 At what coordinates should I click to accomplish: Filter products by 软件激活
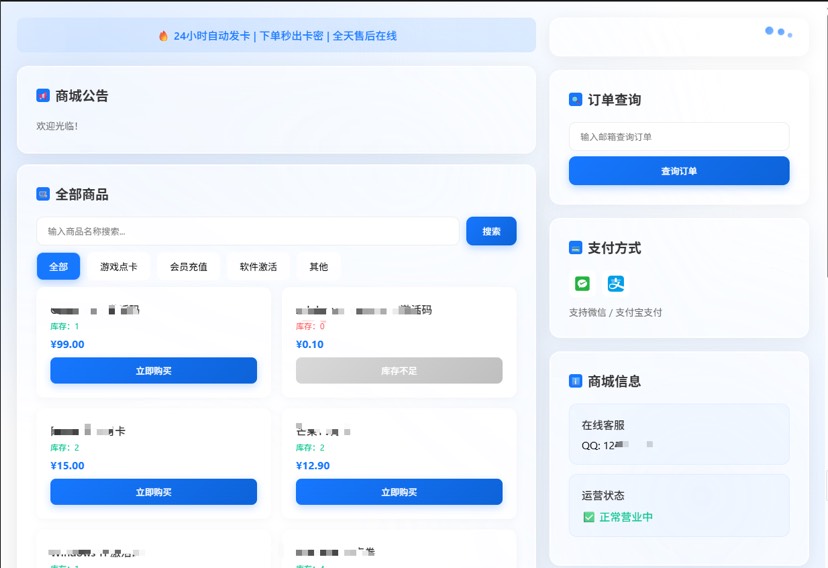(x=258, y=267)
